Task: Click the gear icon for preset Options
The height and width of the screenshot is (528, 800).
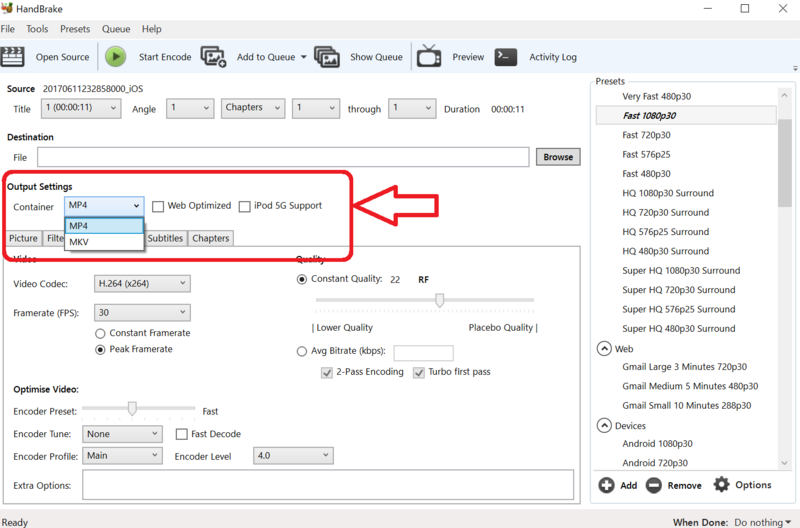Action: (x=721, y=484)
